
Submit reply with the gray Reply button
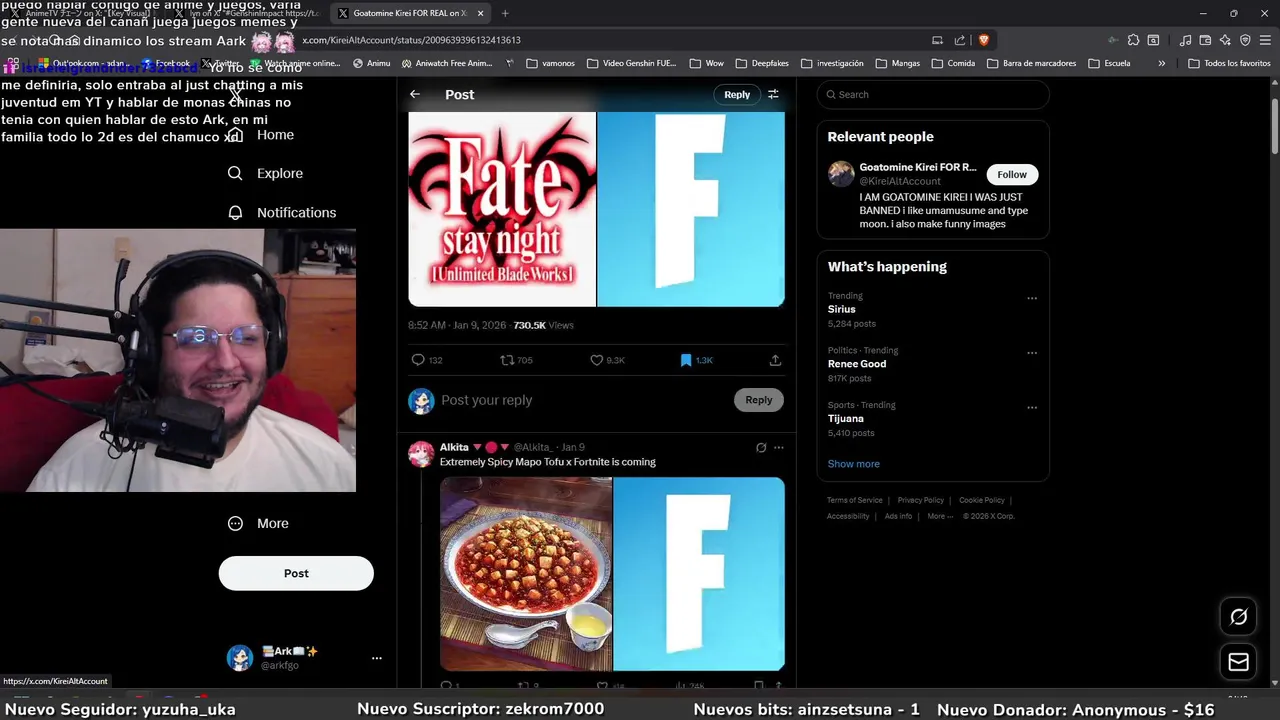(x=758, y=400)
